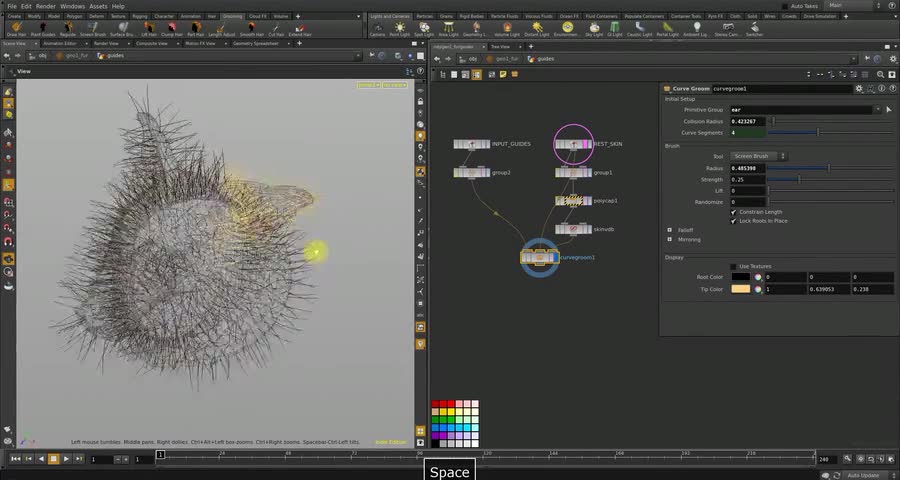The height and width of the screenshot is (480, 900).
Task: Enable the Use Textures checkbox
Action: pos(734,266)
